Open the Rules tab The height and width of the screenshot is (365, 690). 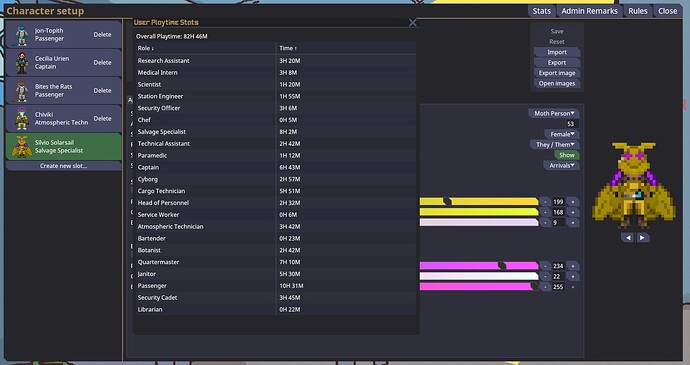pos(638,11)
